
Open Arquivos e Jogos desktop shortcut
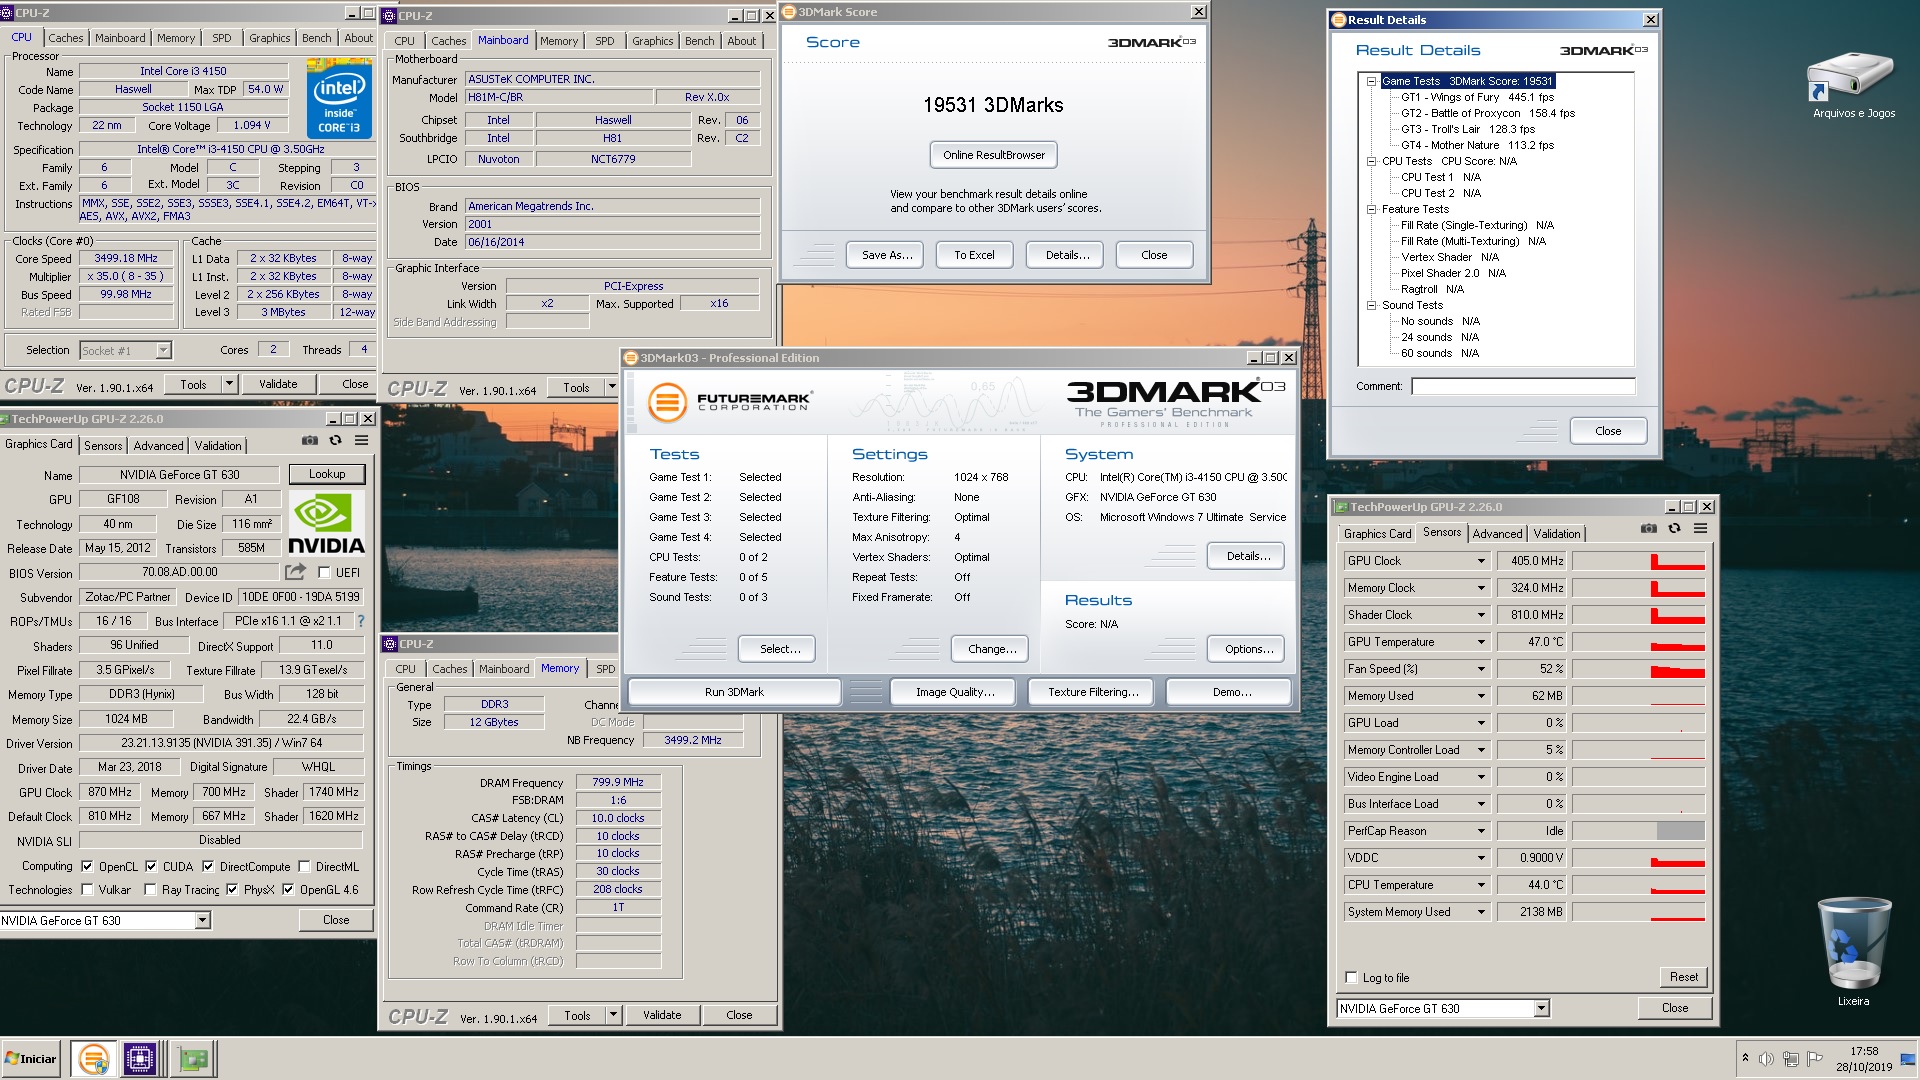pos(1853,87)
